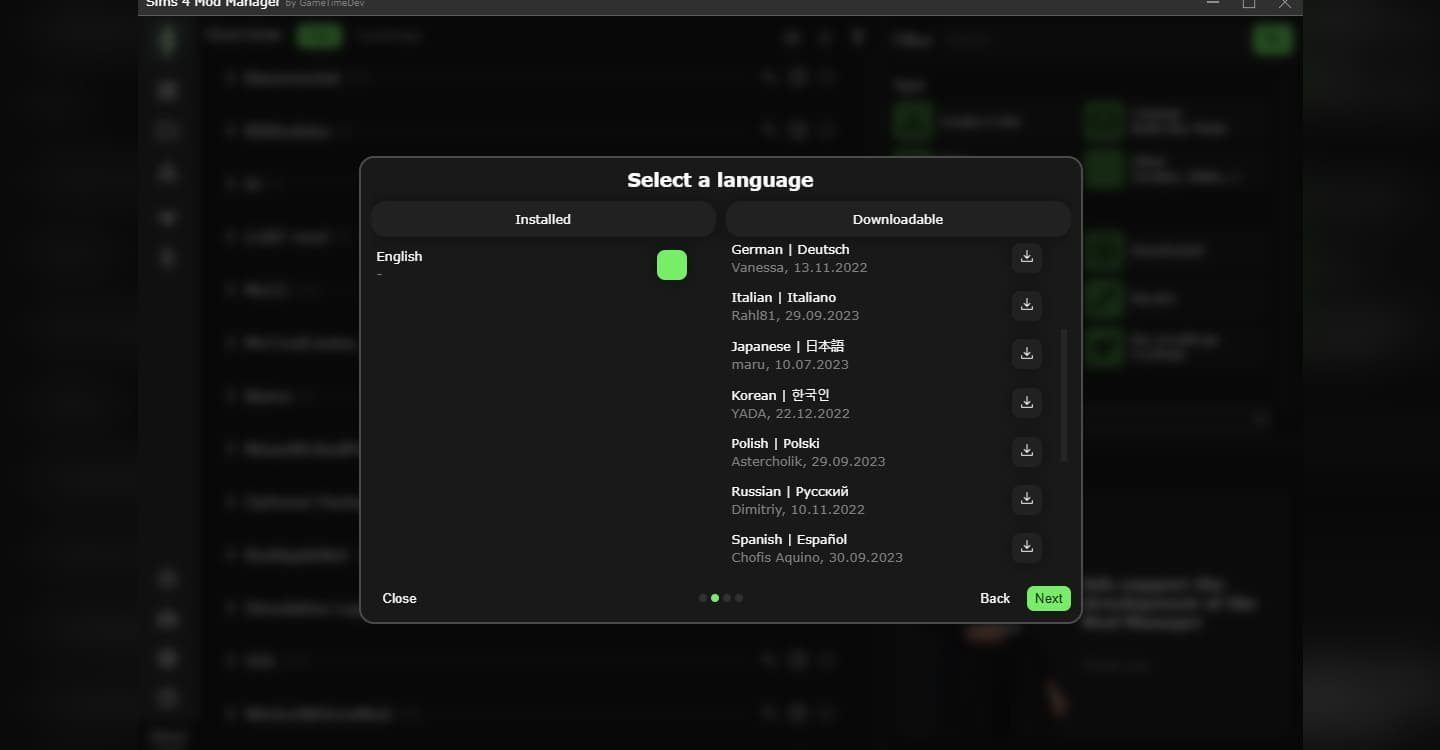
Task: Jump to the third pager dot
Action: (x=727, y=598)
